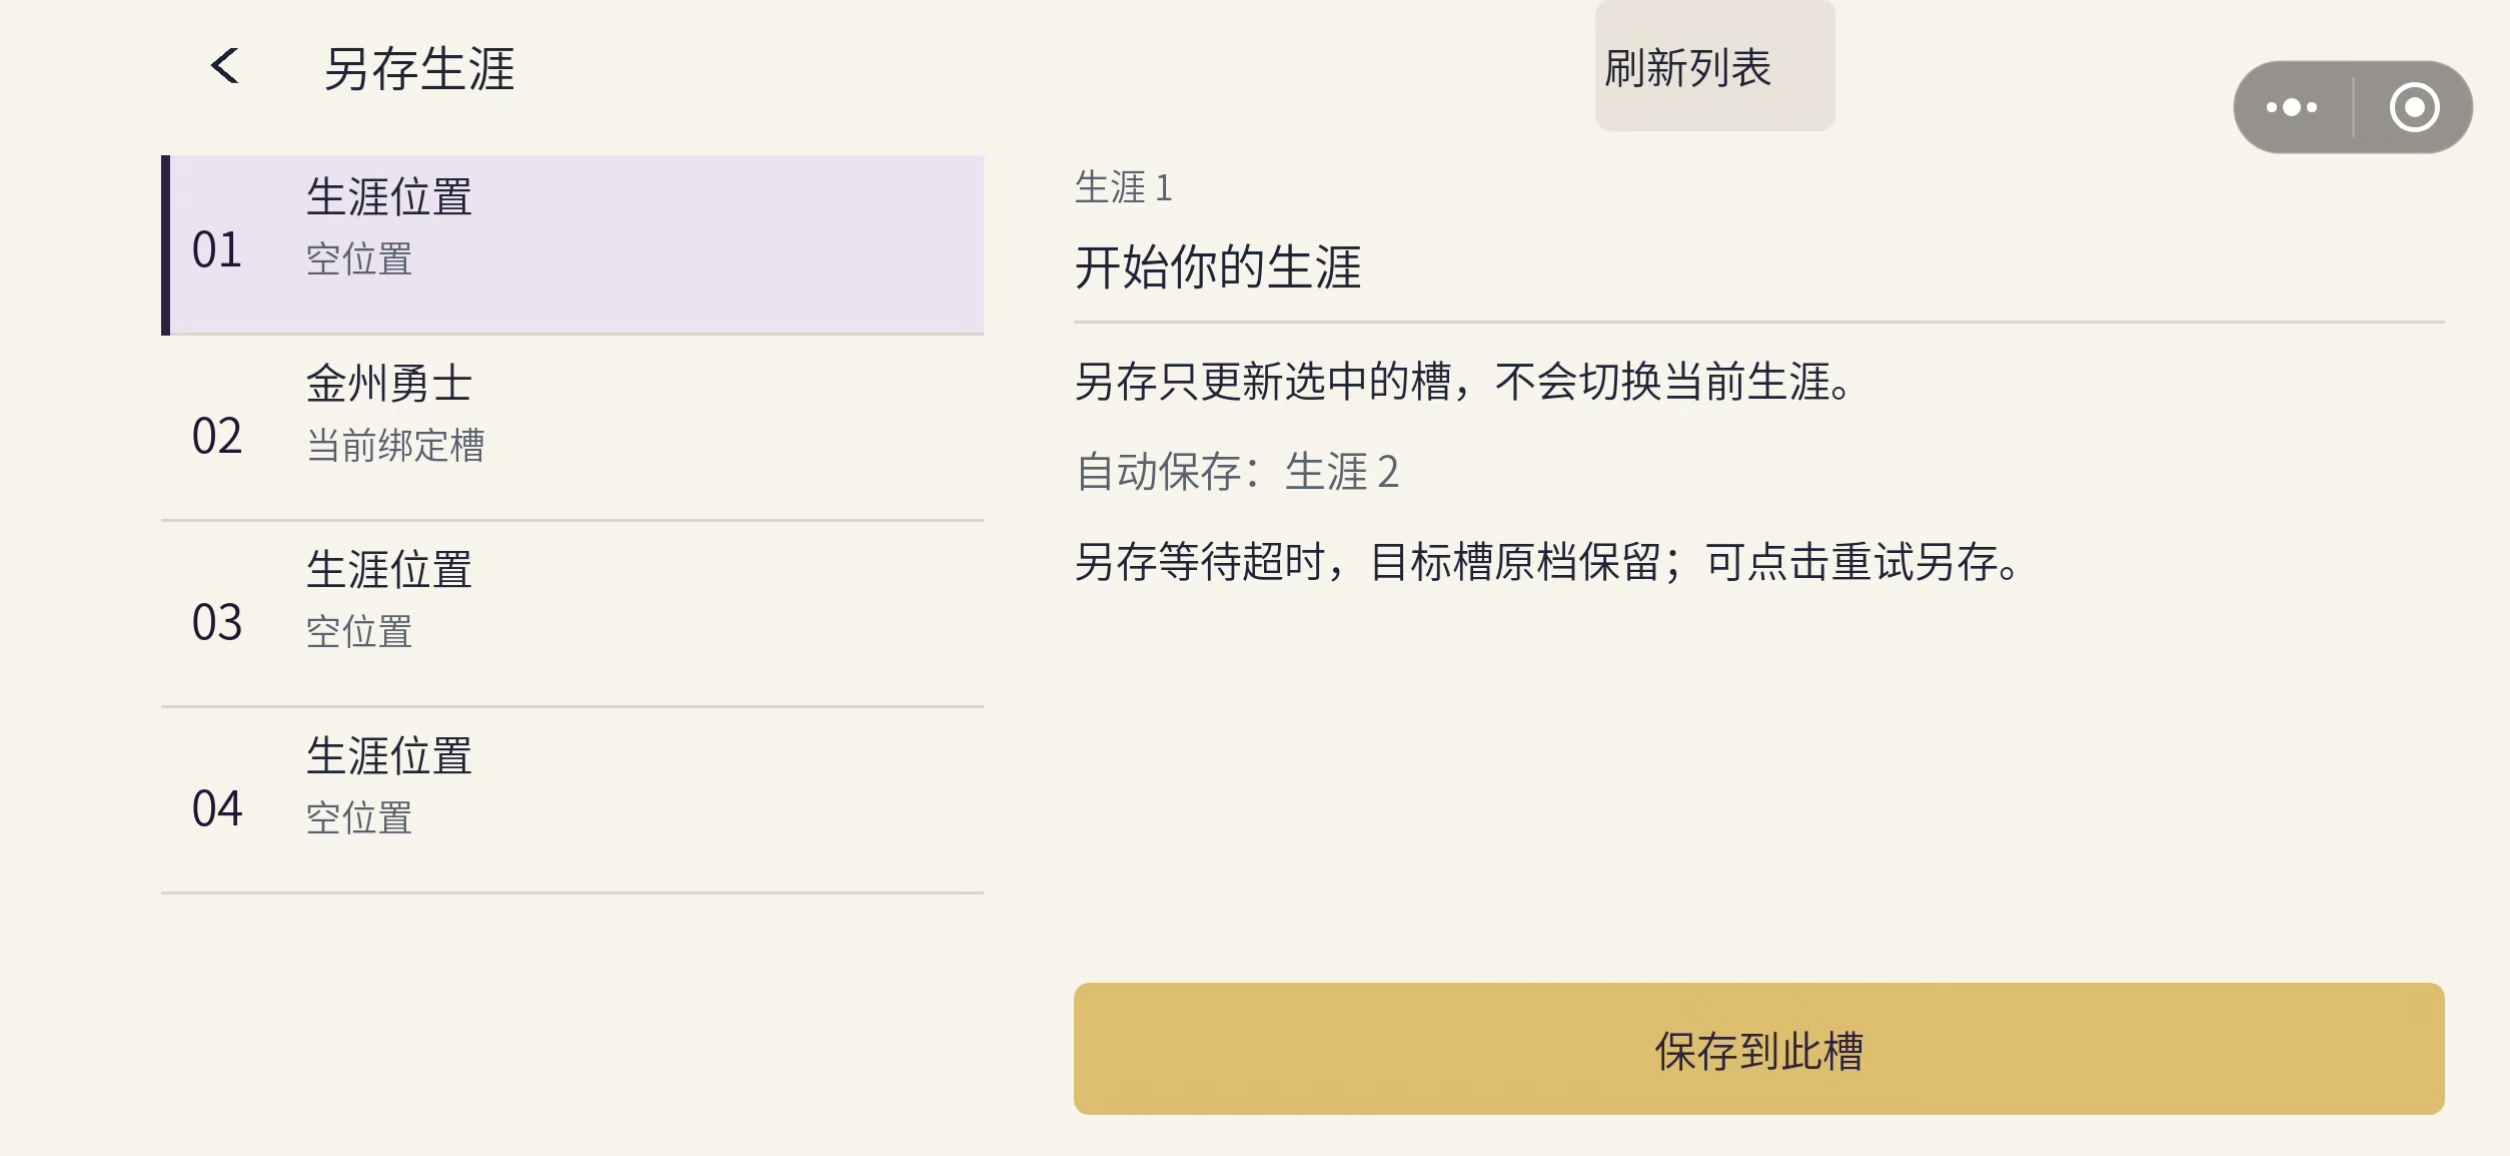The image size is (2510, 1156).
Task: Click the 当前绑定槽 label
Action: click(x=396, y=445)
